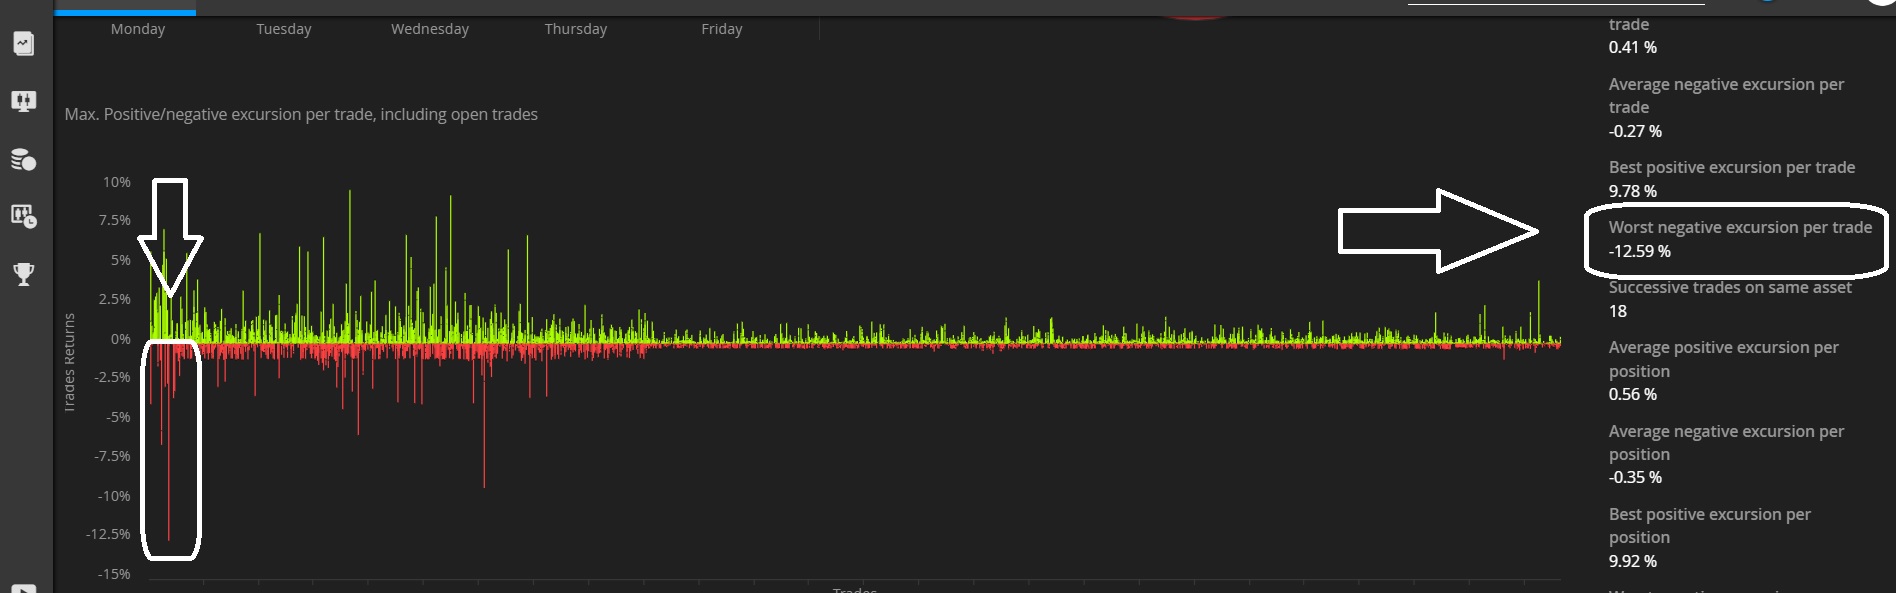Select the candlestick with clock sidebar icon
1896x593 pixels.
[x=23, y=216]
